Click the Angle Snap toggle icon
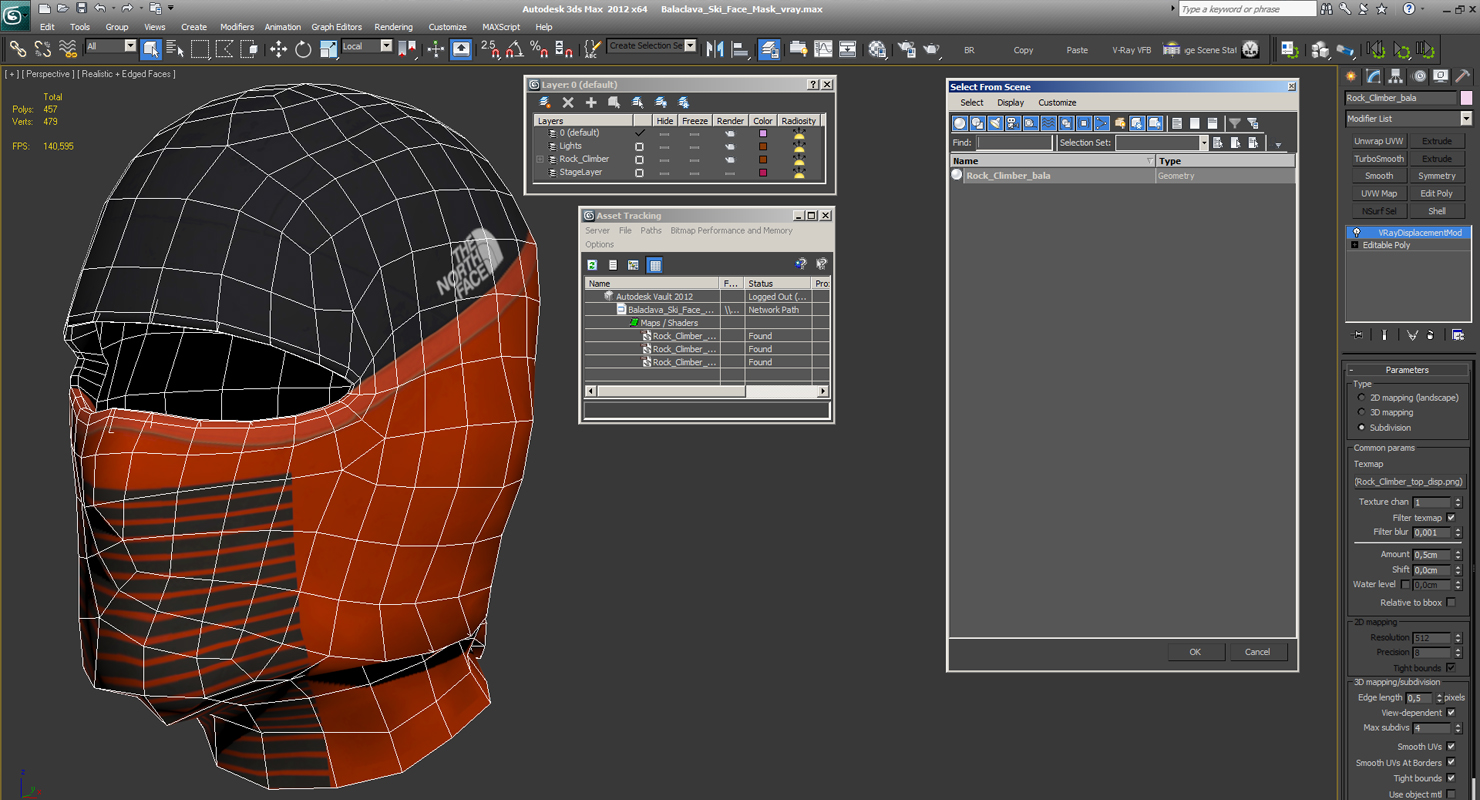Image resolution: width=1480 pixels, height=800 pixels. pyautogui.click(x=514, y=49)
